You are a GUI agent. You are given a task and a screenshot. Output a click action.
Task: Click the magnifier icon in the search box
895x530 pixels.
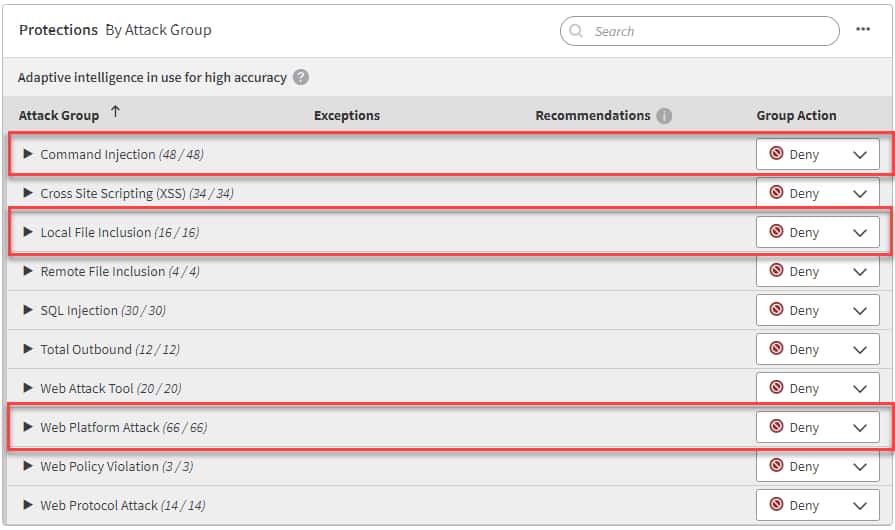(577, 31)
